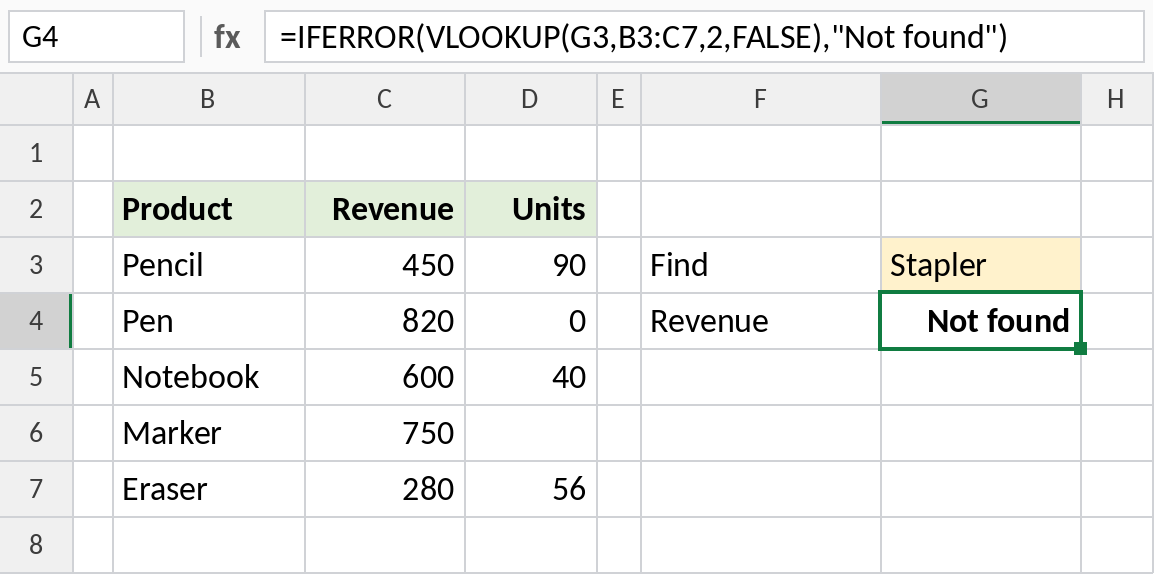Click the Find label cell
The height and width of the screenshot is (574, 1154).
point(761,265)
